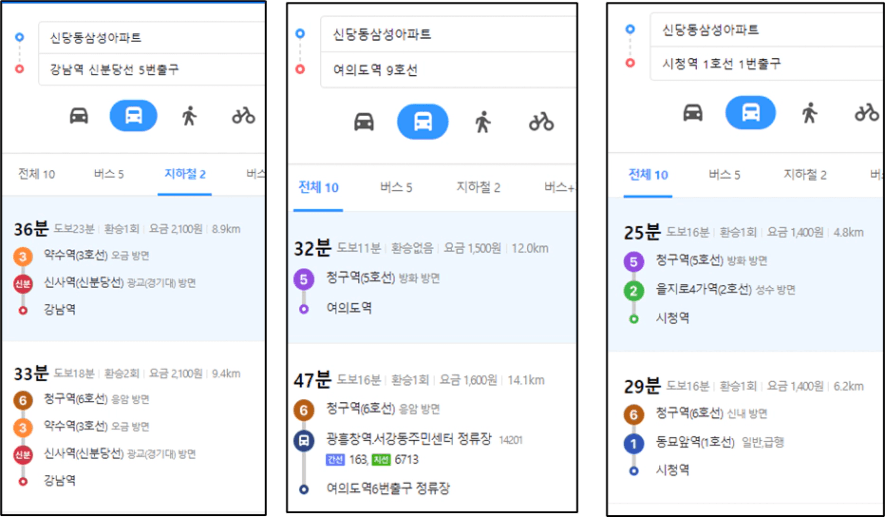Click 신분 line badge in 36분 route
Screen dimensions: 885x517
23,283
